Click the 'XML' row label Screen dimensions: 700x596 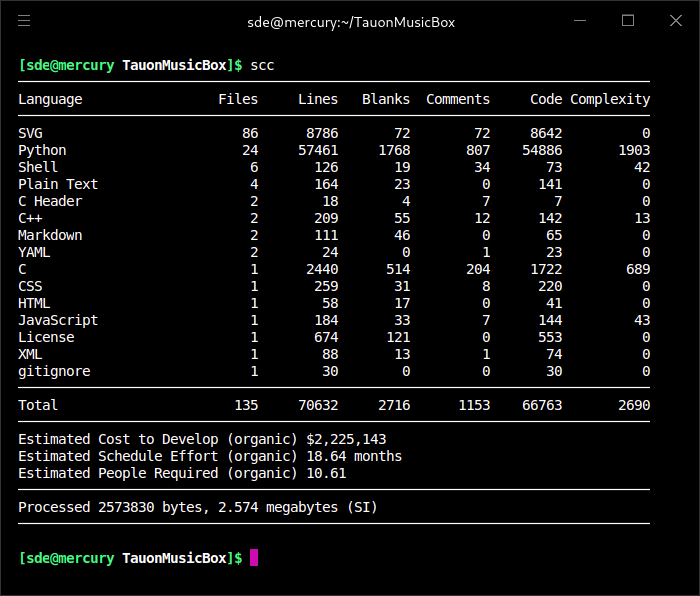[30, 354]
